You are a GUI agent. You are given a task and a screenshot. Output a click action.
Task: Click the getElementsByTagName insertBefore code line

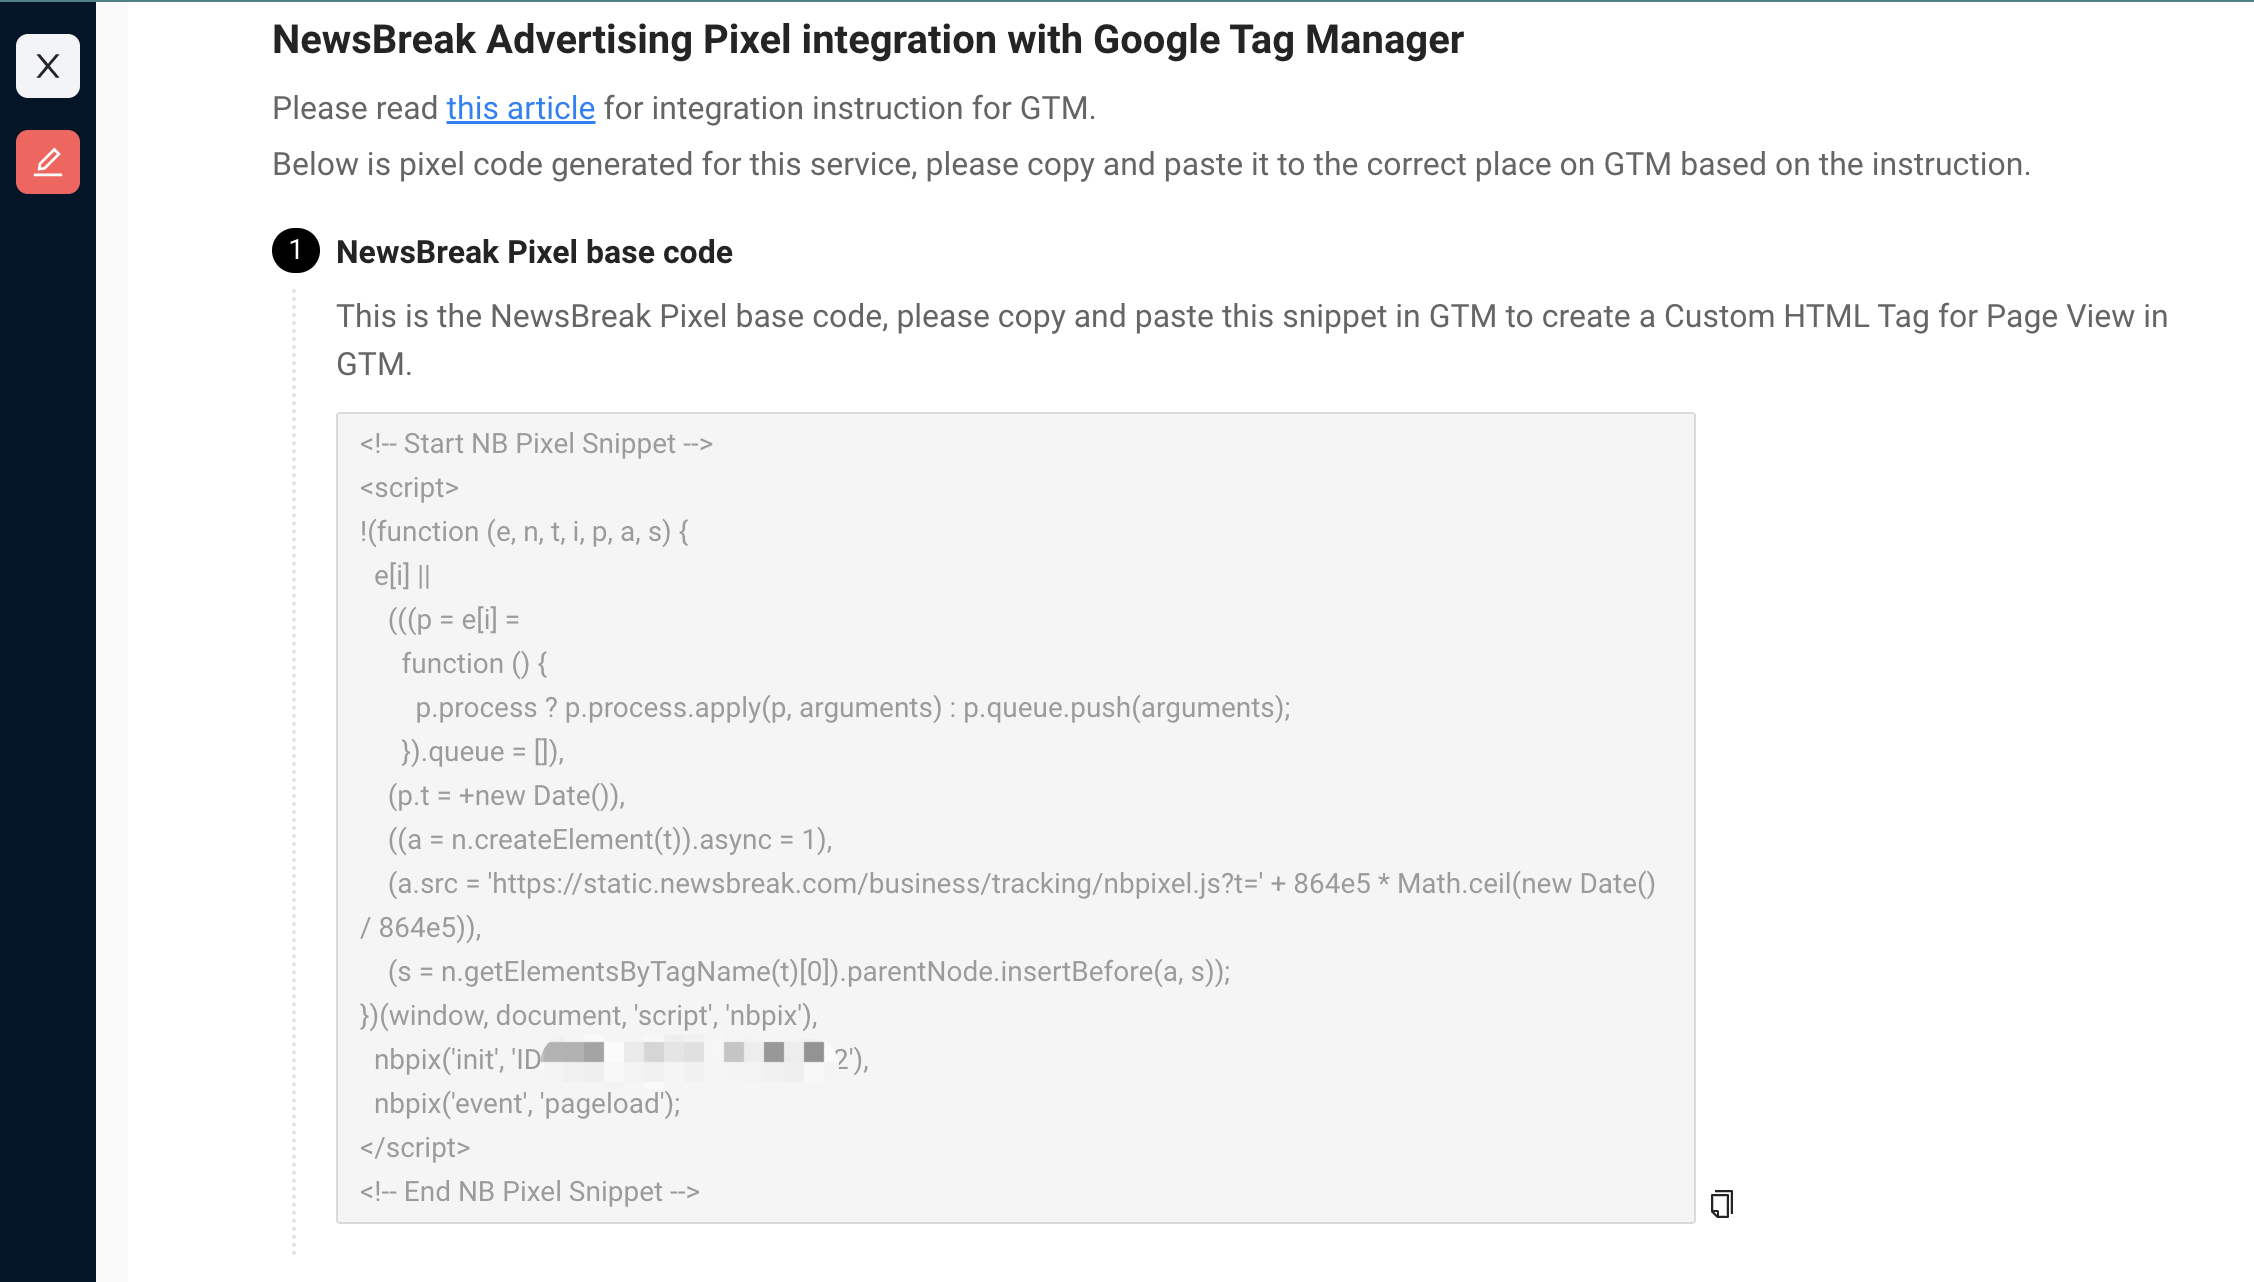tap(809, 972)
